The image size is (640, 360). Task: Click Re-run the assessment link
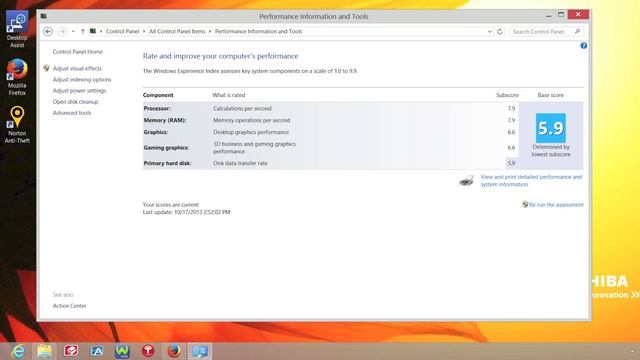pos(556,205)
